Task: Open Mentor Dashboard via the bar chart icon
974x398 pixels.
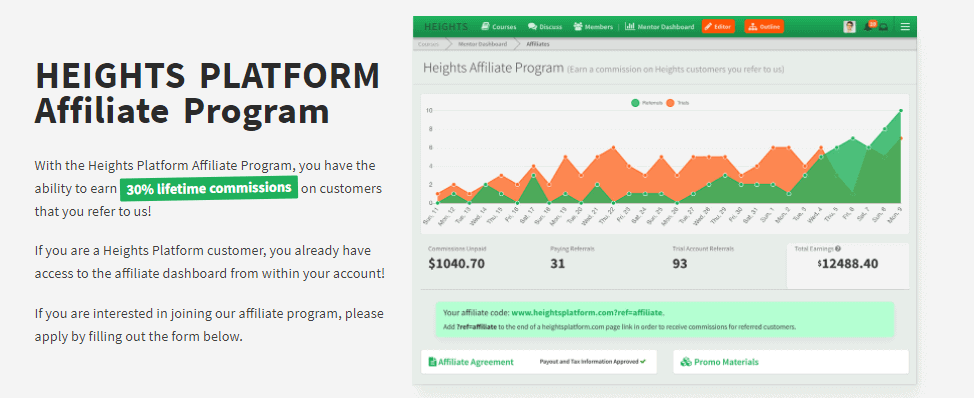Action: click(x=659, y=27)
